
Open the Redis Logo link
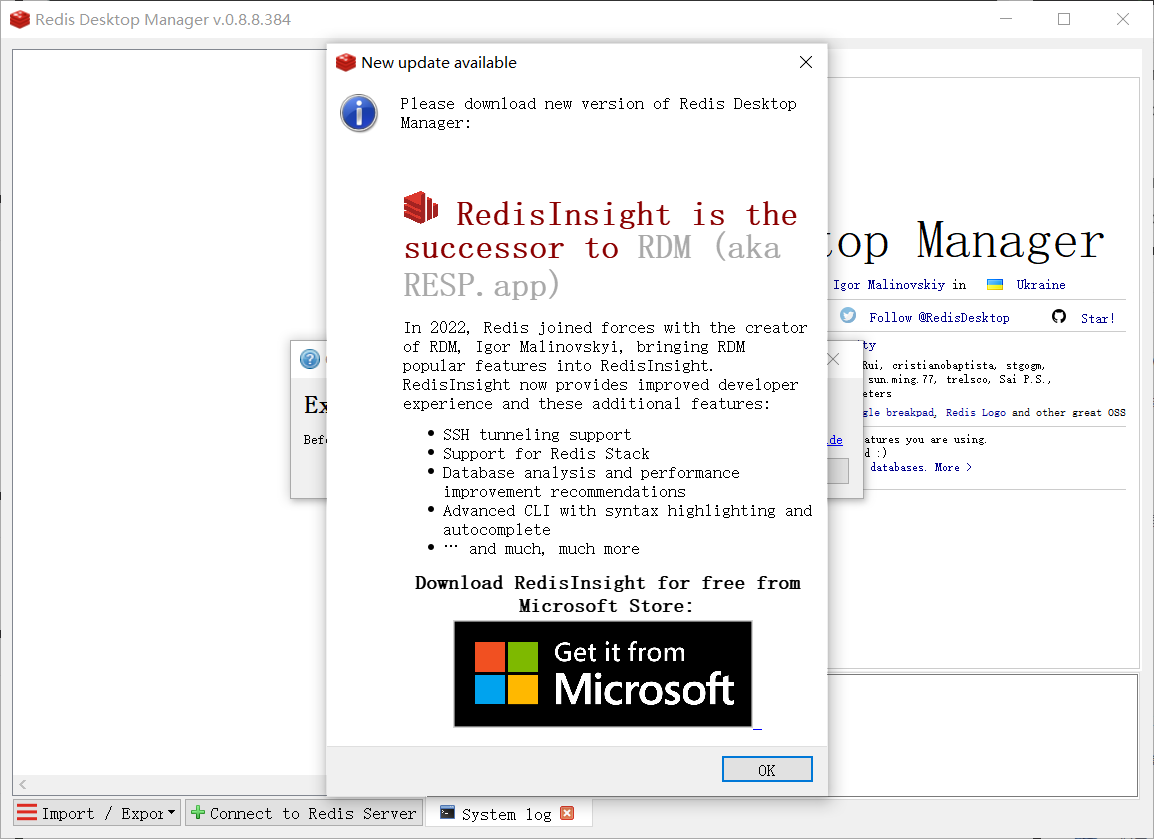975,412
